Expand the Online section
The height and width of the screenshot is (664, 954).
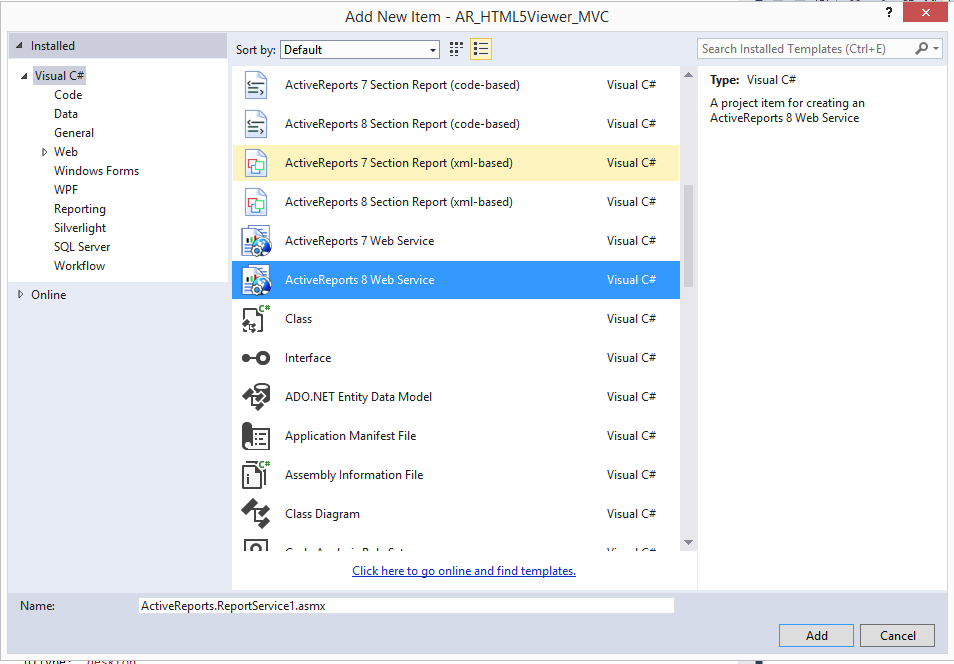tap(20, 295)
